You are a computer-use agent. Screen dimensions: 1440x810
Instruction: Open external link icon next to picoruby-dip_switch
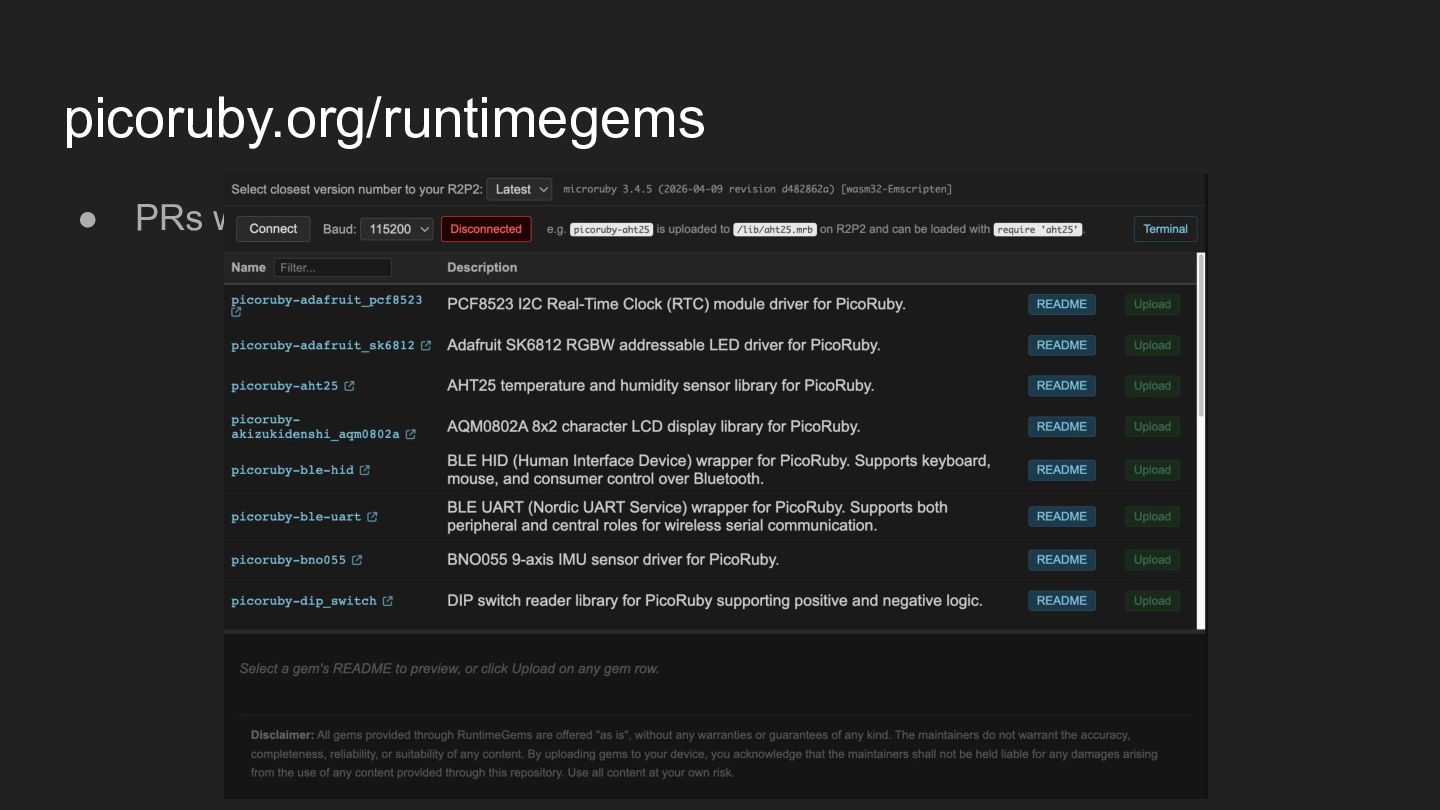click(x=388, y=601)
